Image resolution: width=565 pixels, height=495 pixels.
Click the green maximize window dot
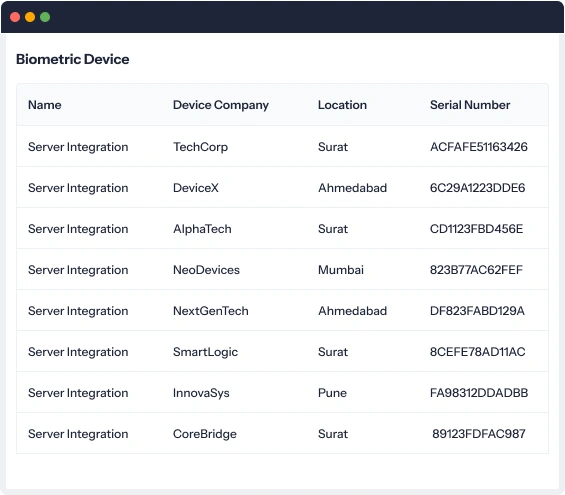point(45,17)
